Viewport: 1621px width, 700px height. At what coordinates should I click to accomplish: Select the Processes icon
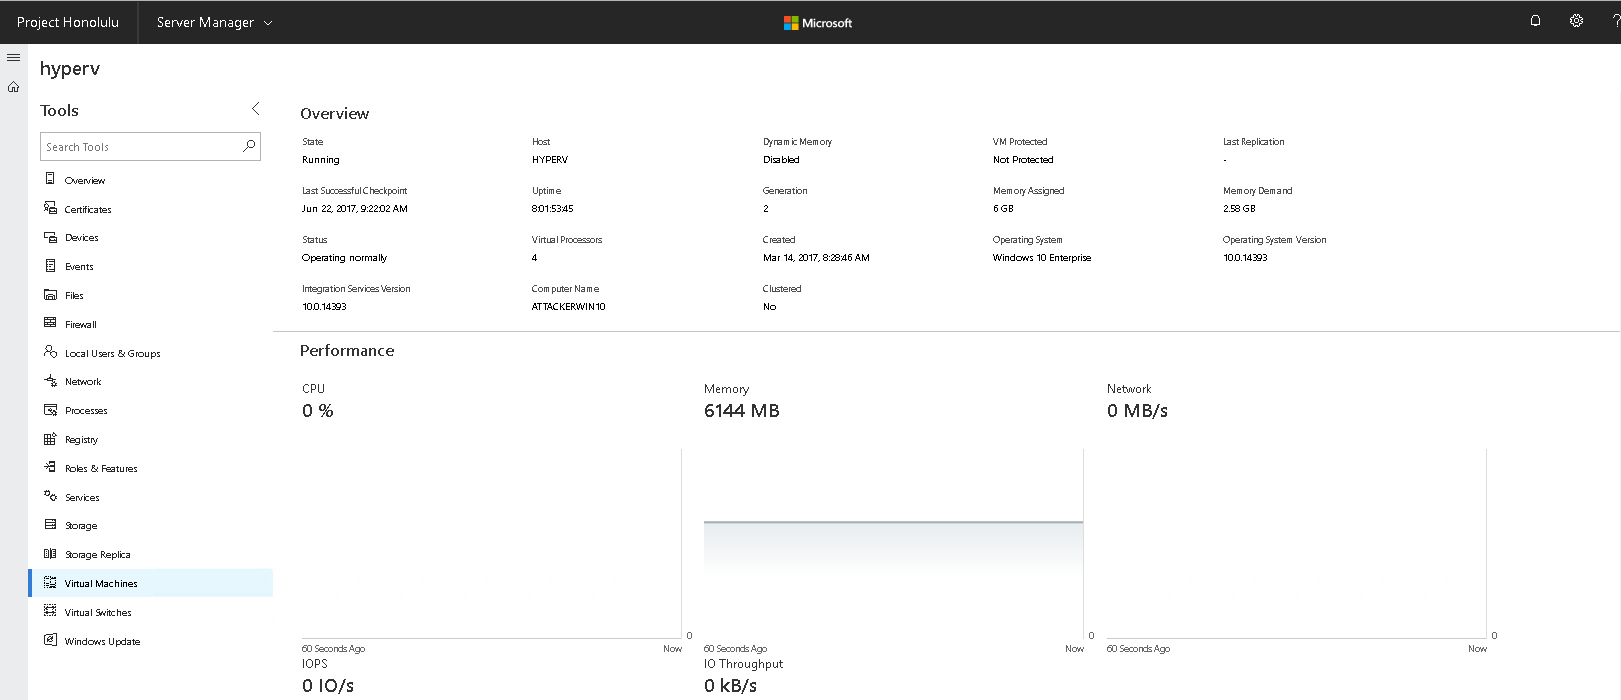point(50,410)
